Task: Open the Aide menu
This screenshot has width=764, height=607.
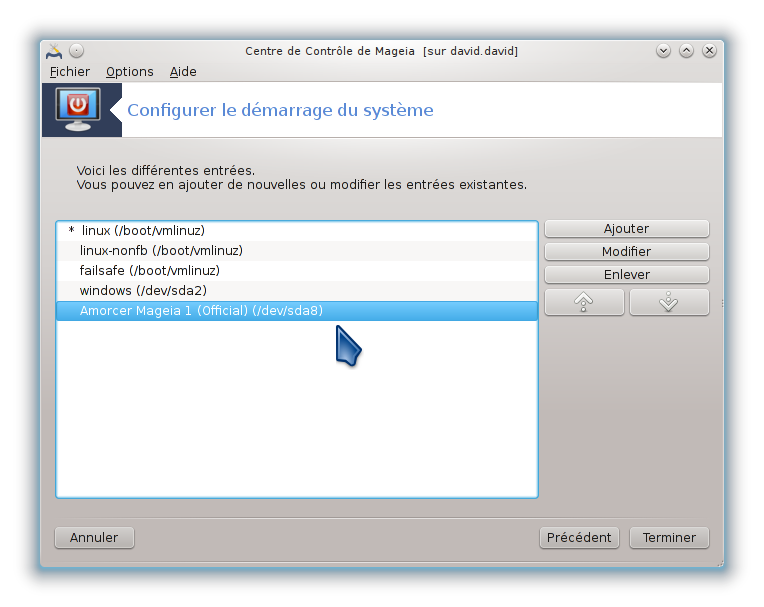Action: pyautogui.click(x=183, y=72)
